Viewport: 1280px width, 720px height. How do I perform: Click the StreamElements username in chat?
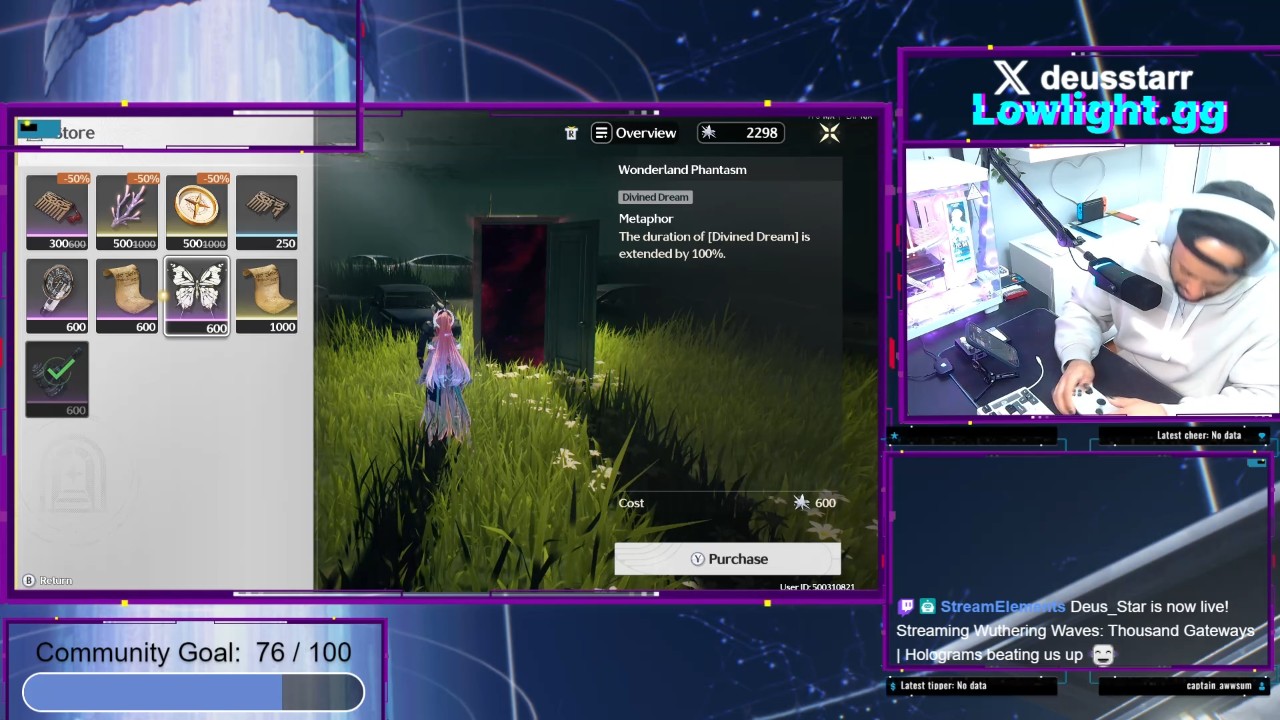click(1003, 607)
